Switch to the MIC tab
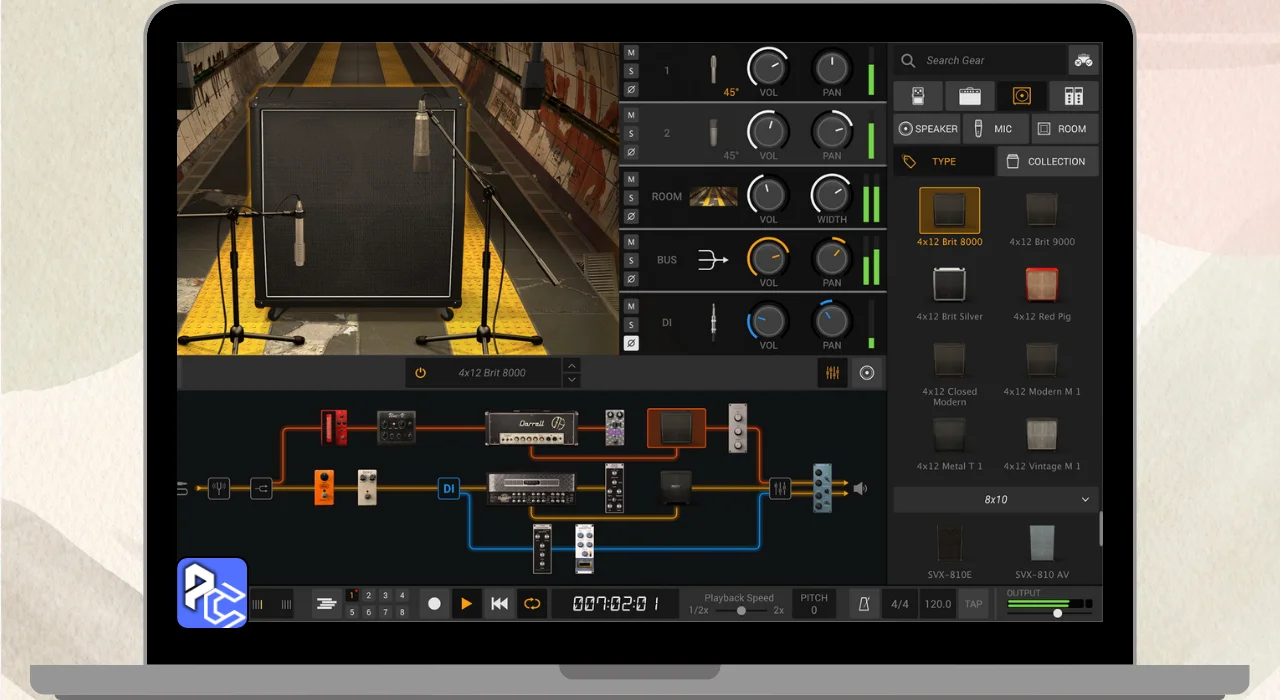 [994, 129]
